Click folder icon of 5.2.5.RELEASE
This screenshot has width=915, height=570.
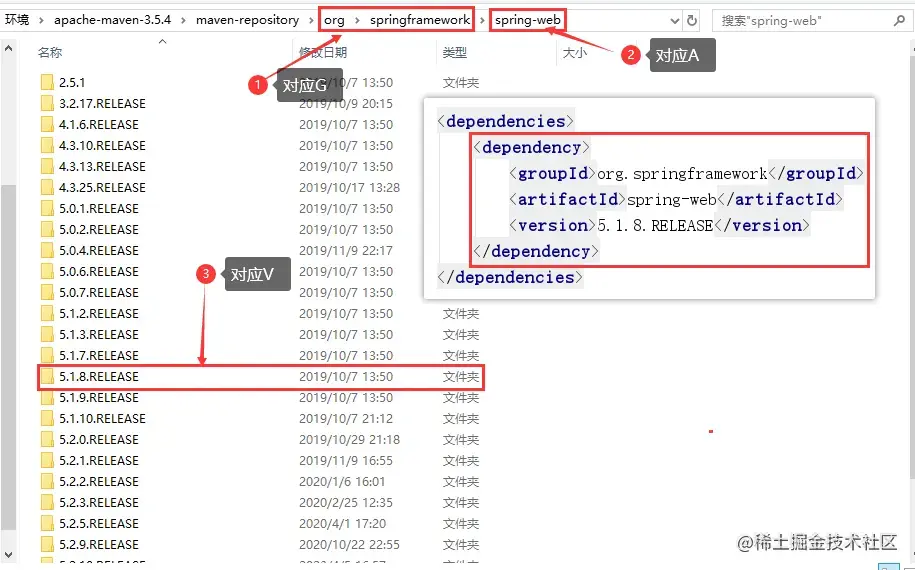click(47, 523)
